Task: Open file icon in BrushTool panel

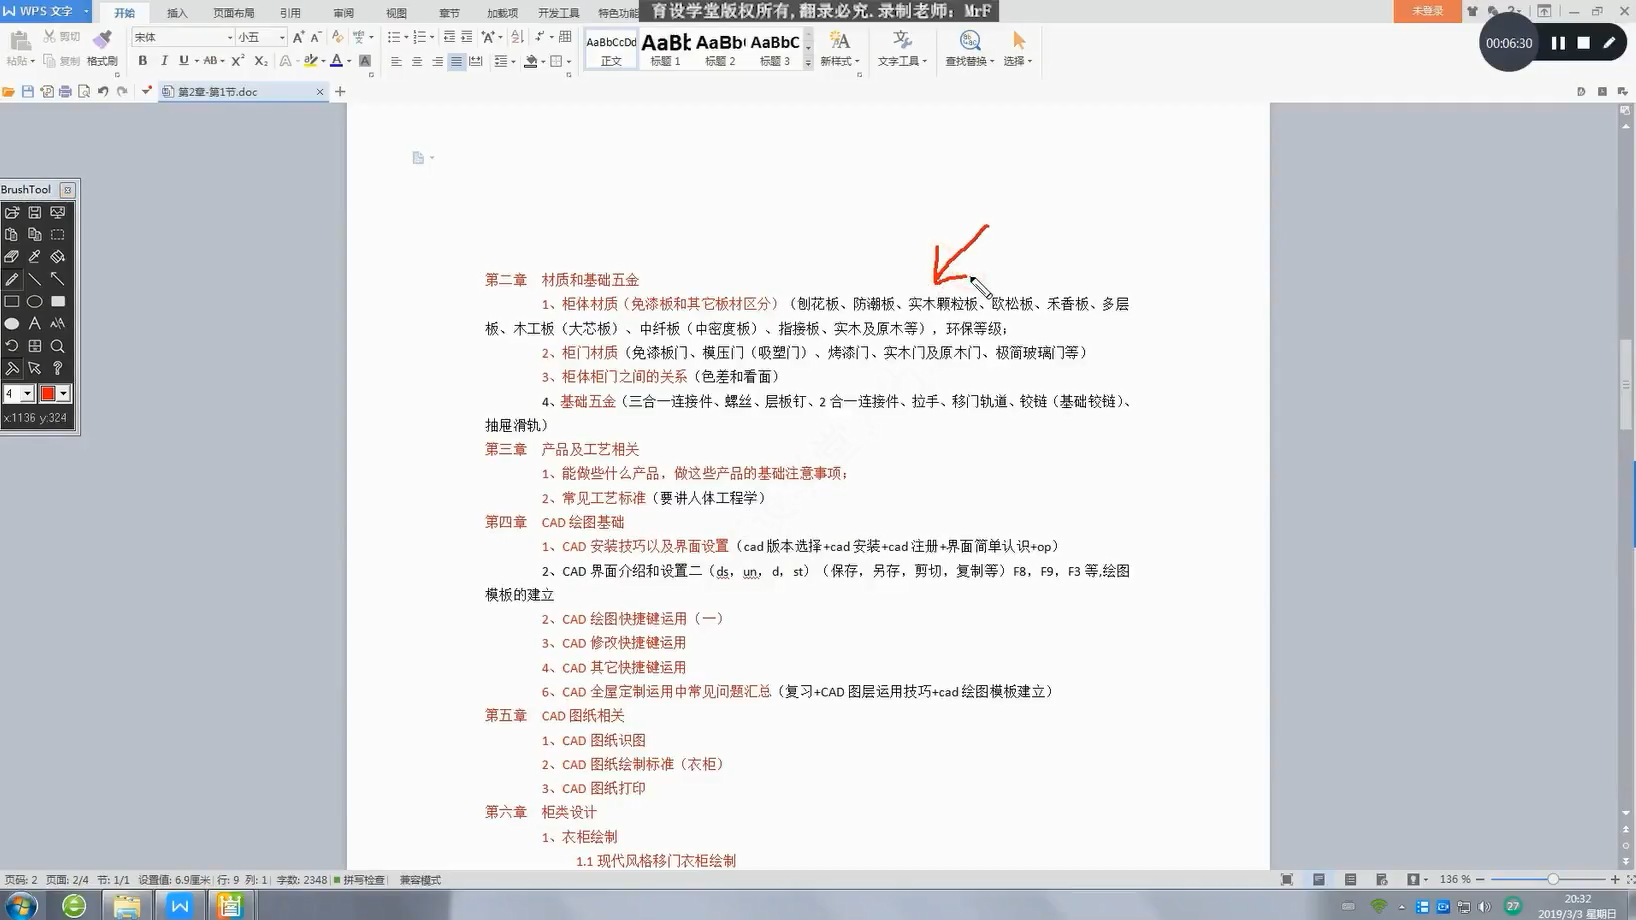Action: [x=12, y=212]
